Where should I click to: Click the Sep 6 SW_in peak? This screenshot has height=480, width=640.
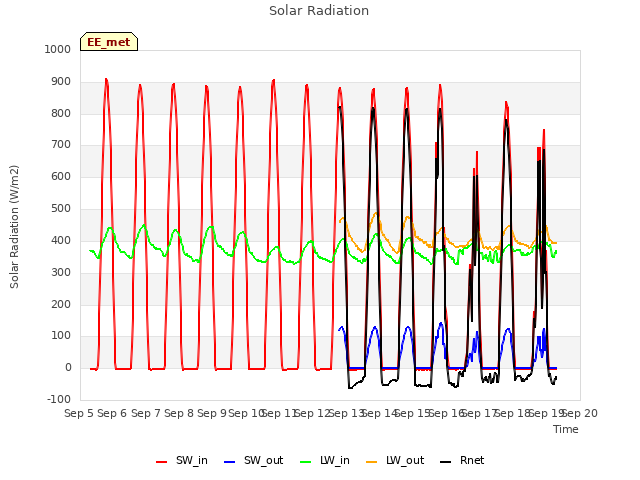pyautogui.click(x=106, y=79)
